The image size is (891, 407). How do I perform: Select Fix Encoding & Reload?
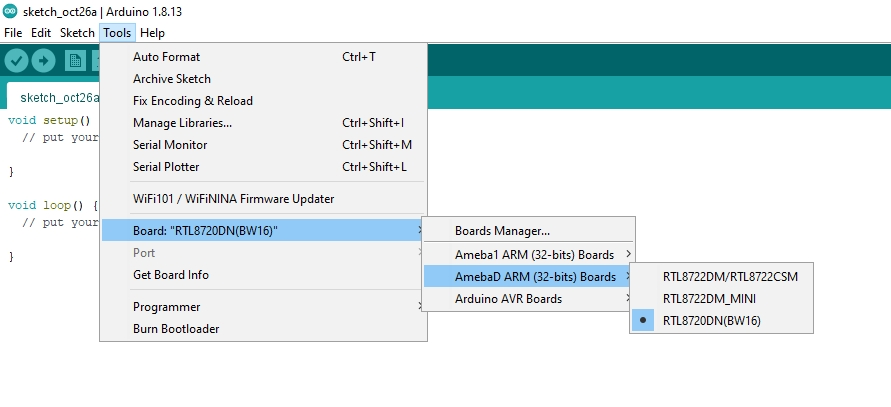pyautogui.click(x=264, y=101)
